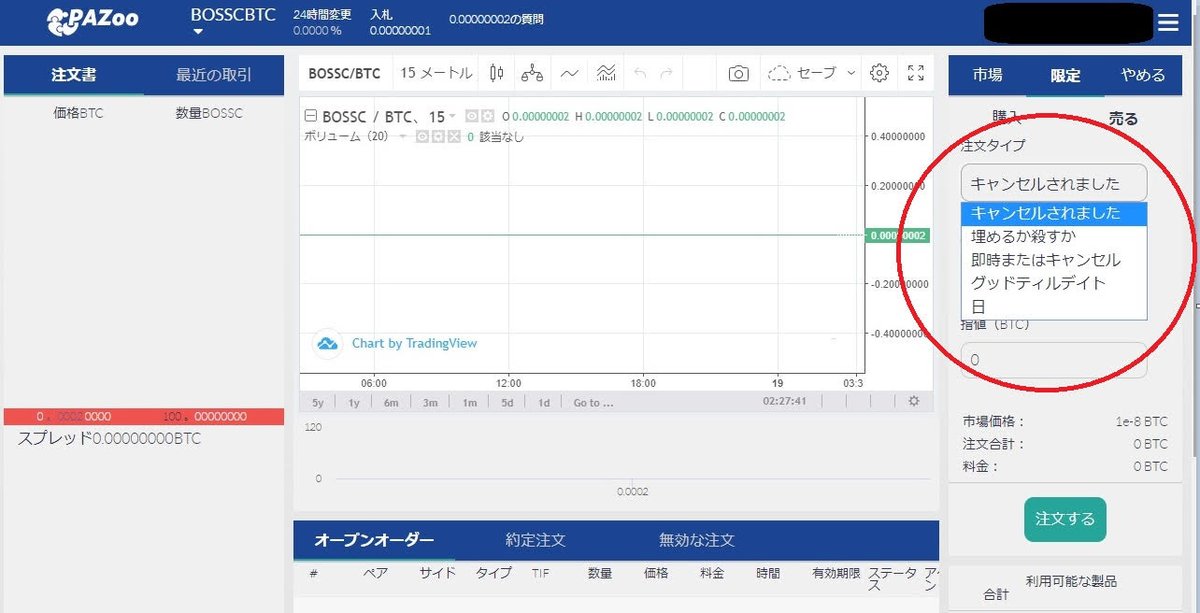Click the undo arrow in chart toolbar
Image resolution: width=1200 pixels, height=613 pixels.
pyautogui.click(x=641, y=73)
